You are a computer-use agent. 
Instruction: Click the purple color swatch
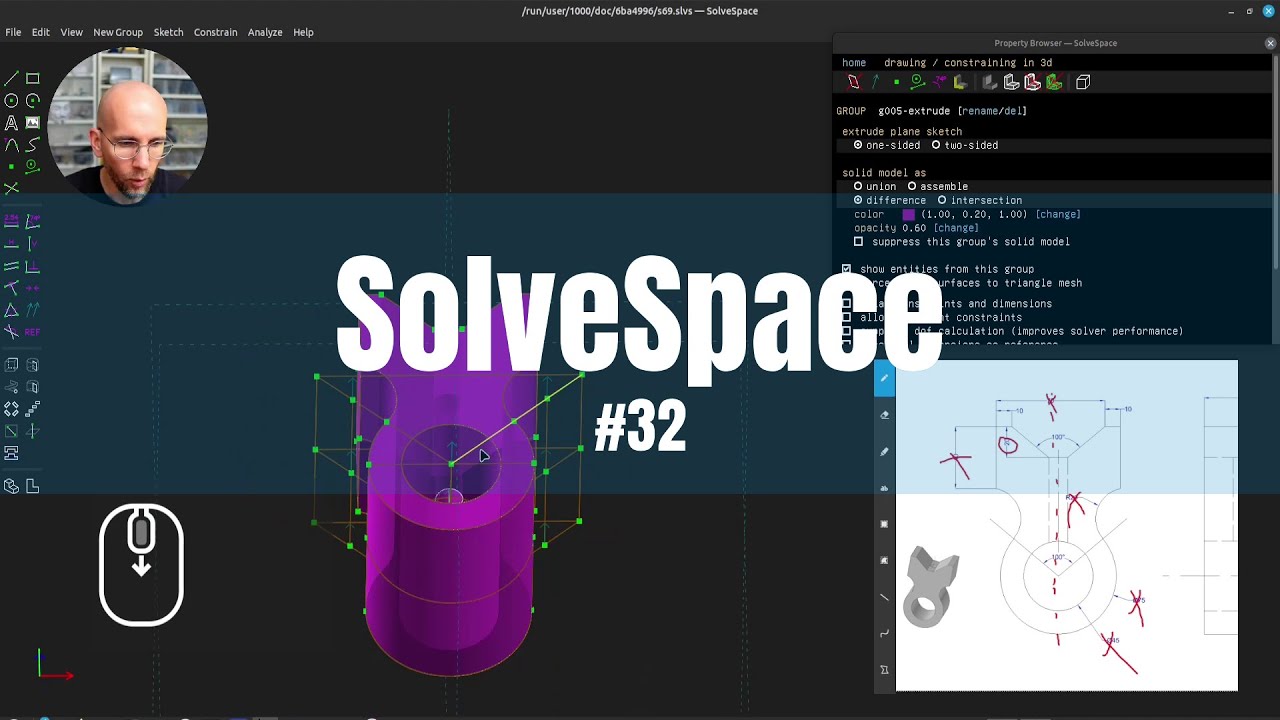click(909, 214)
